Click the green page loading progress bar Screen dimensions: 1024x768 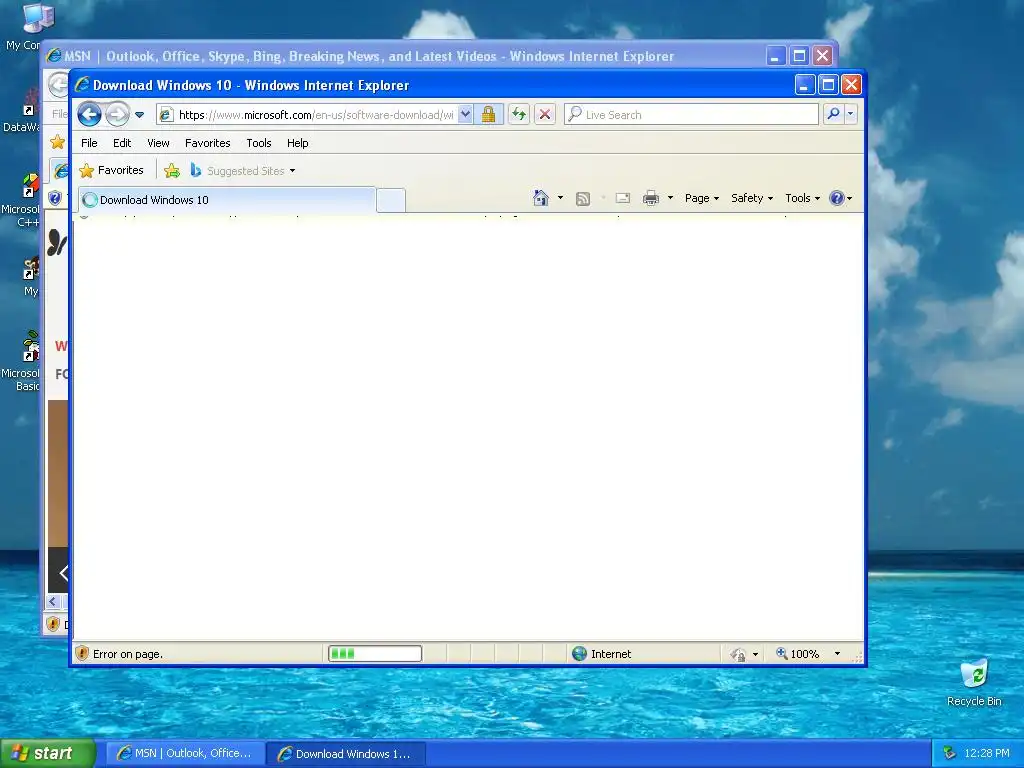click(375, 653)
